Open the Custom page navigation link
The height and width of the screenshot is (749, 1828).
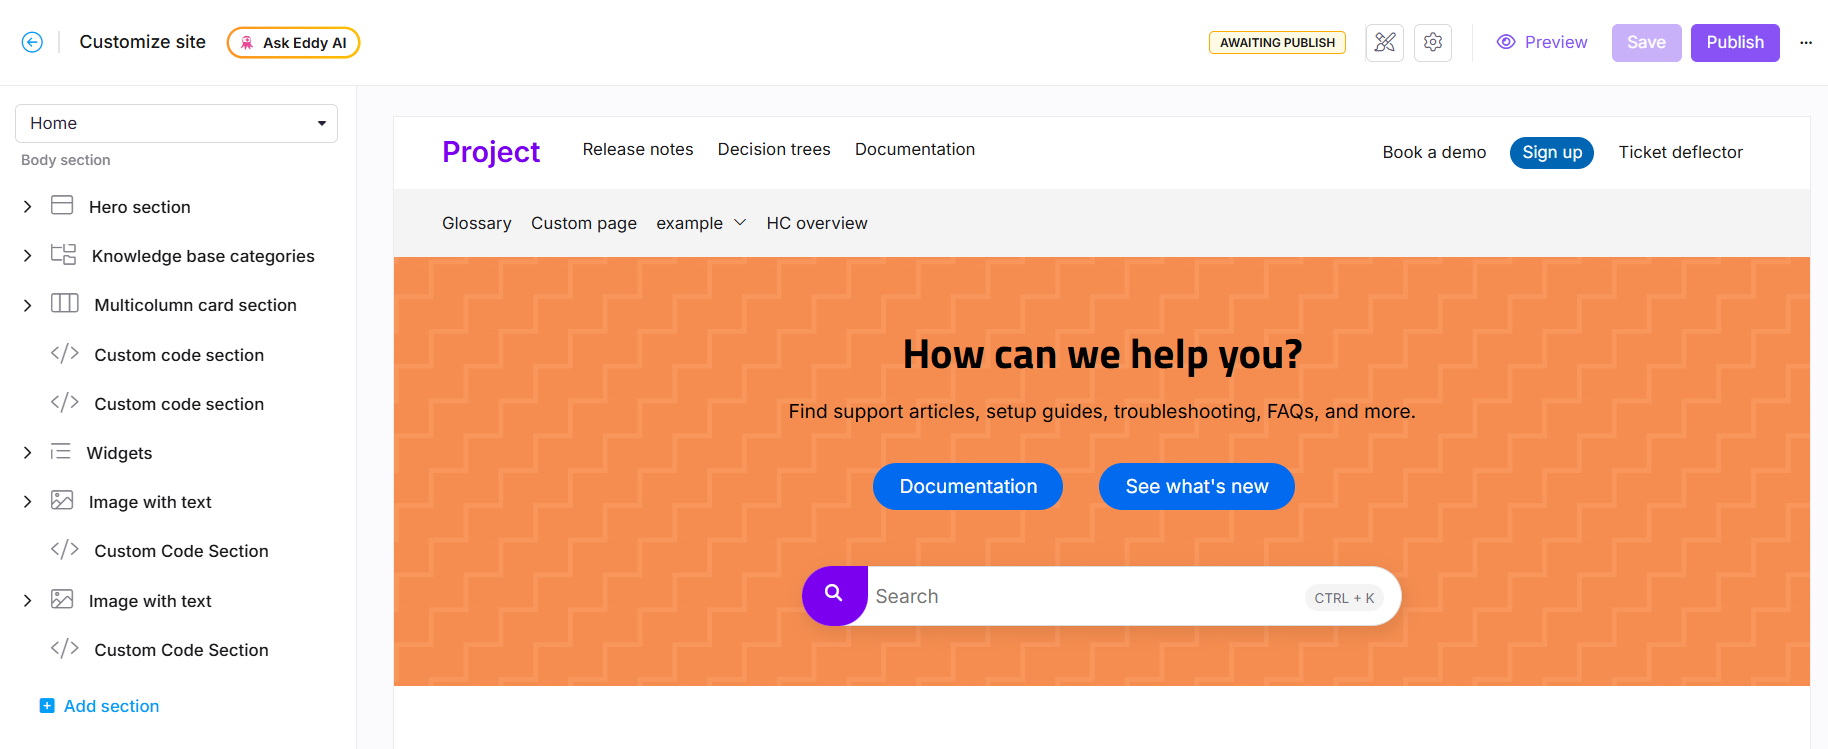584,223
